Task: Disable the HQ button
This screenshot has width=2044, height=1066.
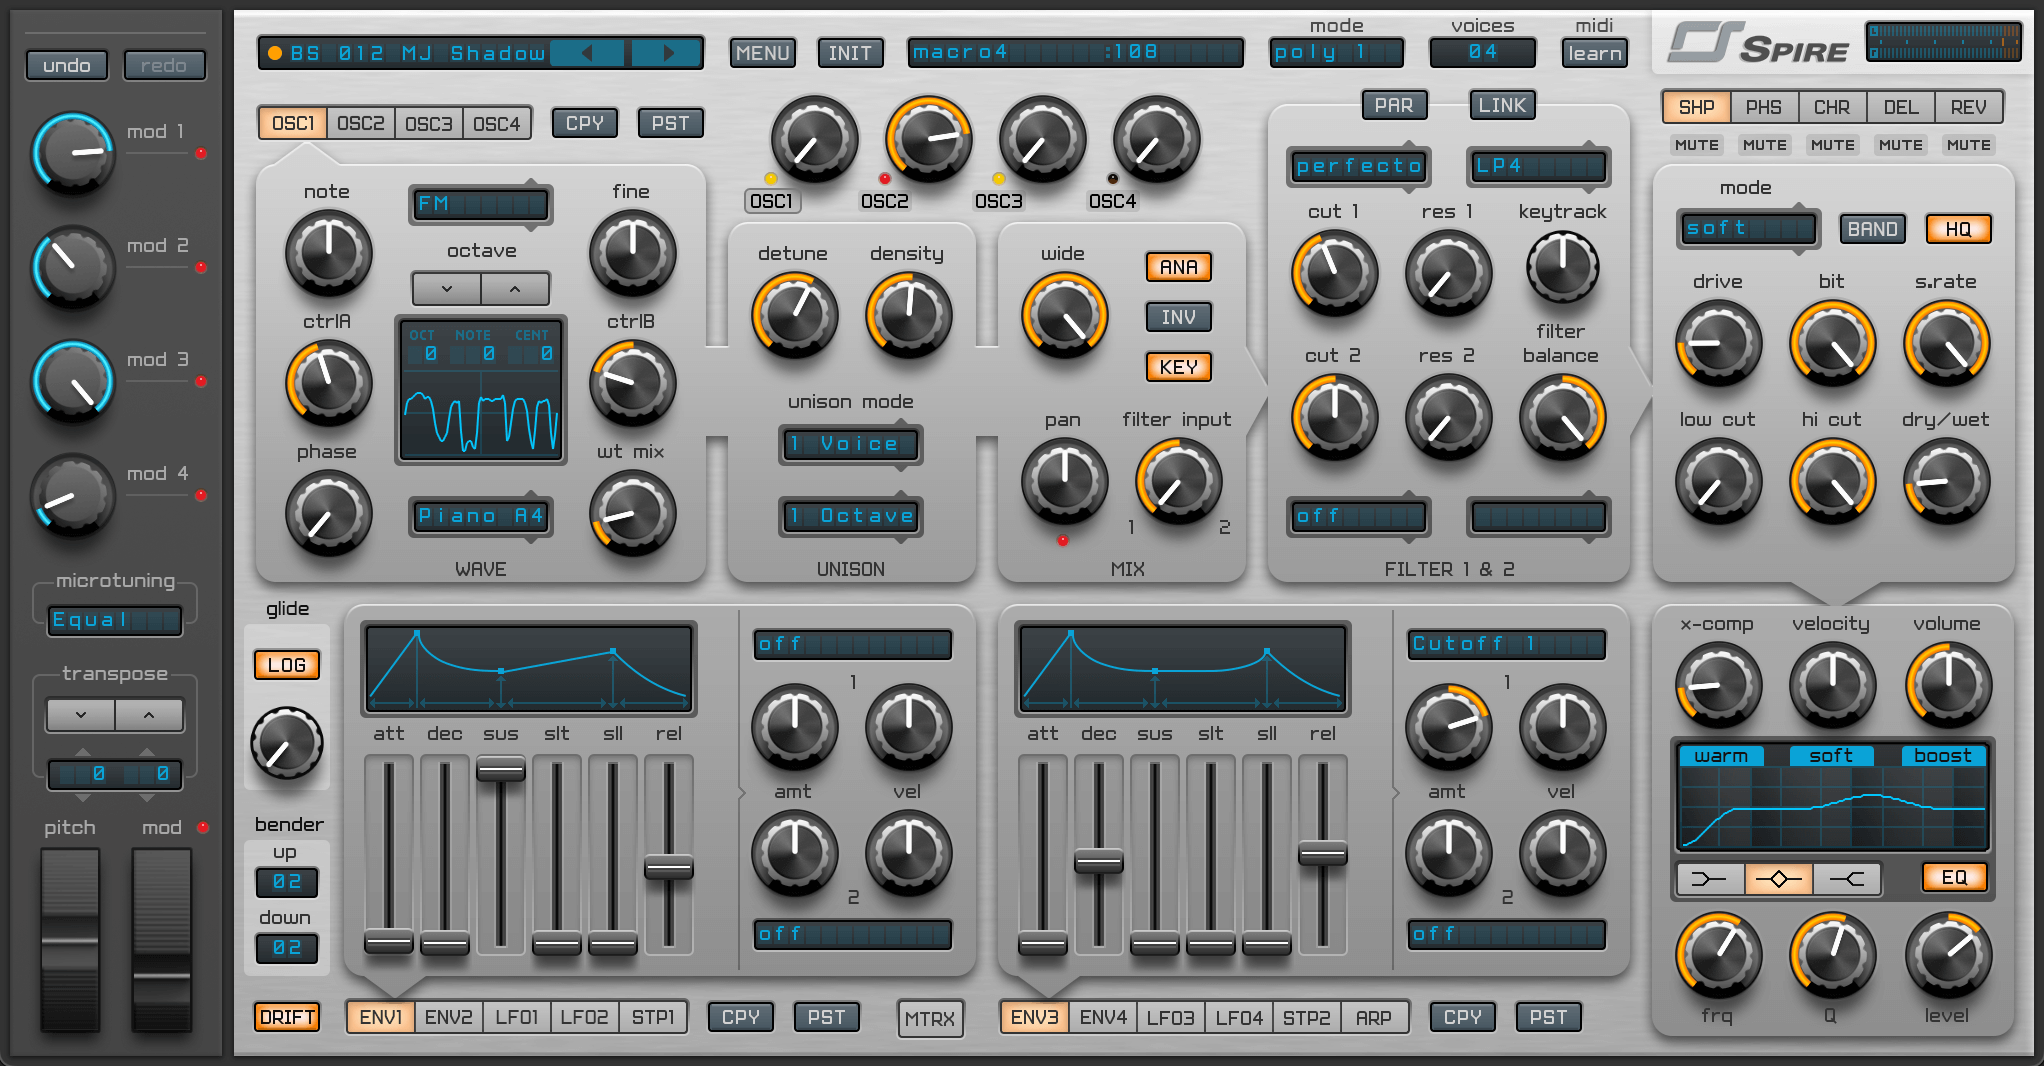Action: (1957, 229)
